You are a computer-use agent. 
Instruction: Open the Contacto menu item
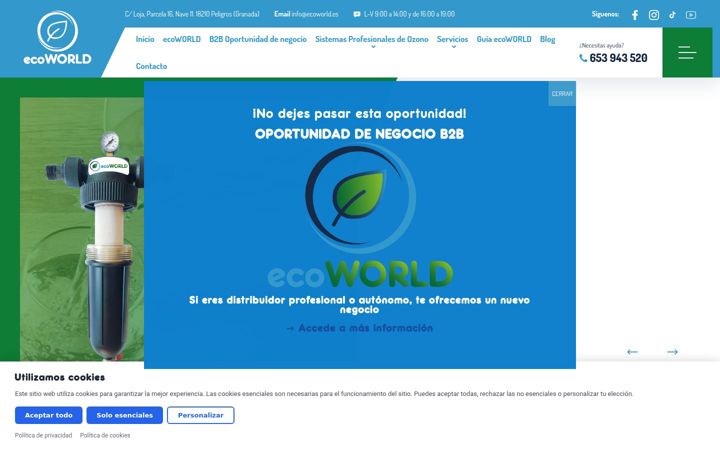coord(152,66)
